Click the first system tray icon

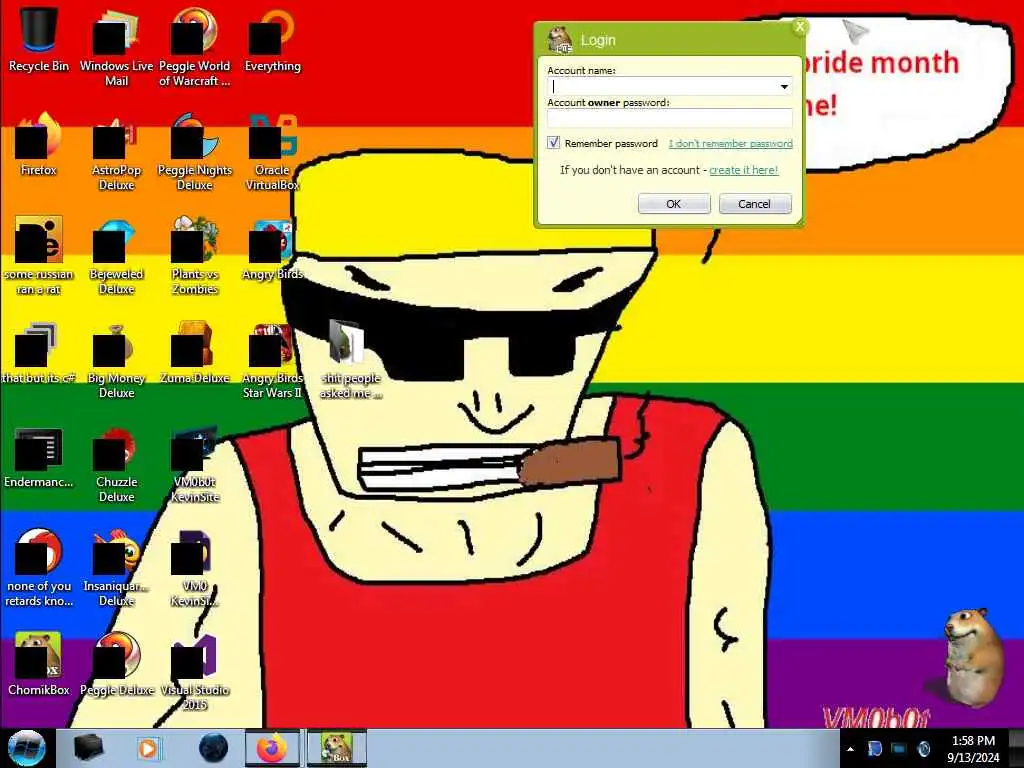point(874,748)
